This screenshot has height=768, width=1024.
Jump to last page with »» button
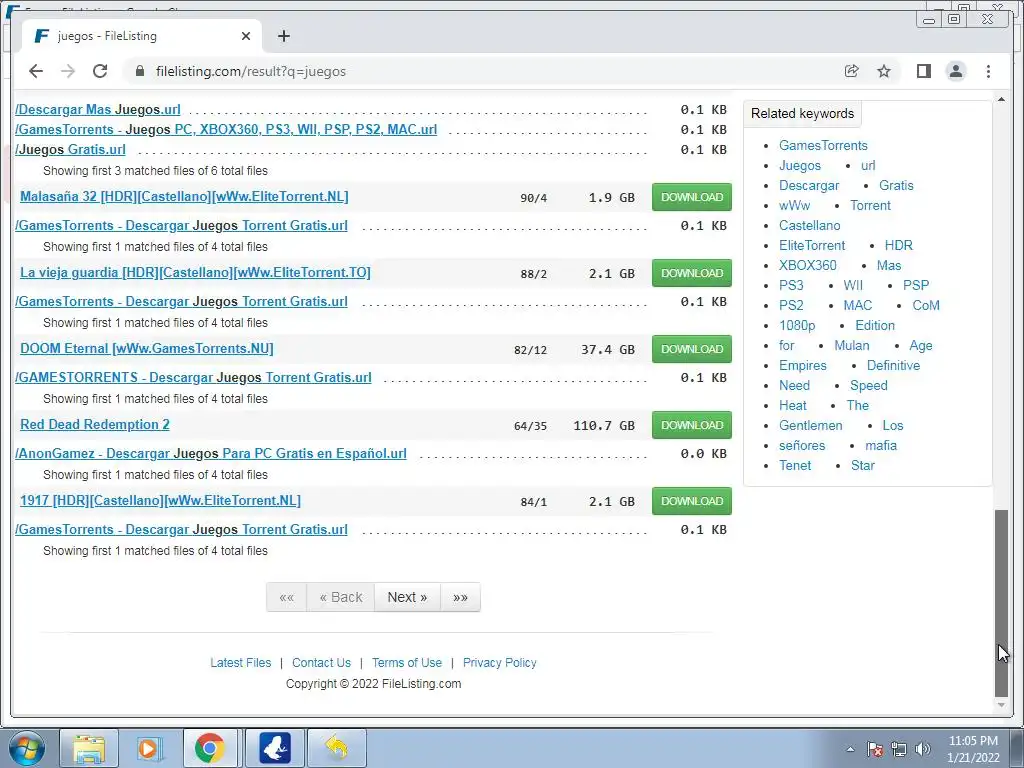(x=460, y=598)
